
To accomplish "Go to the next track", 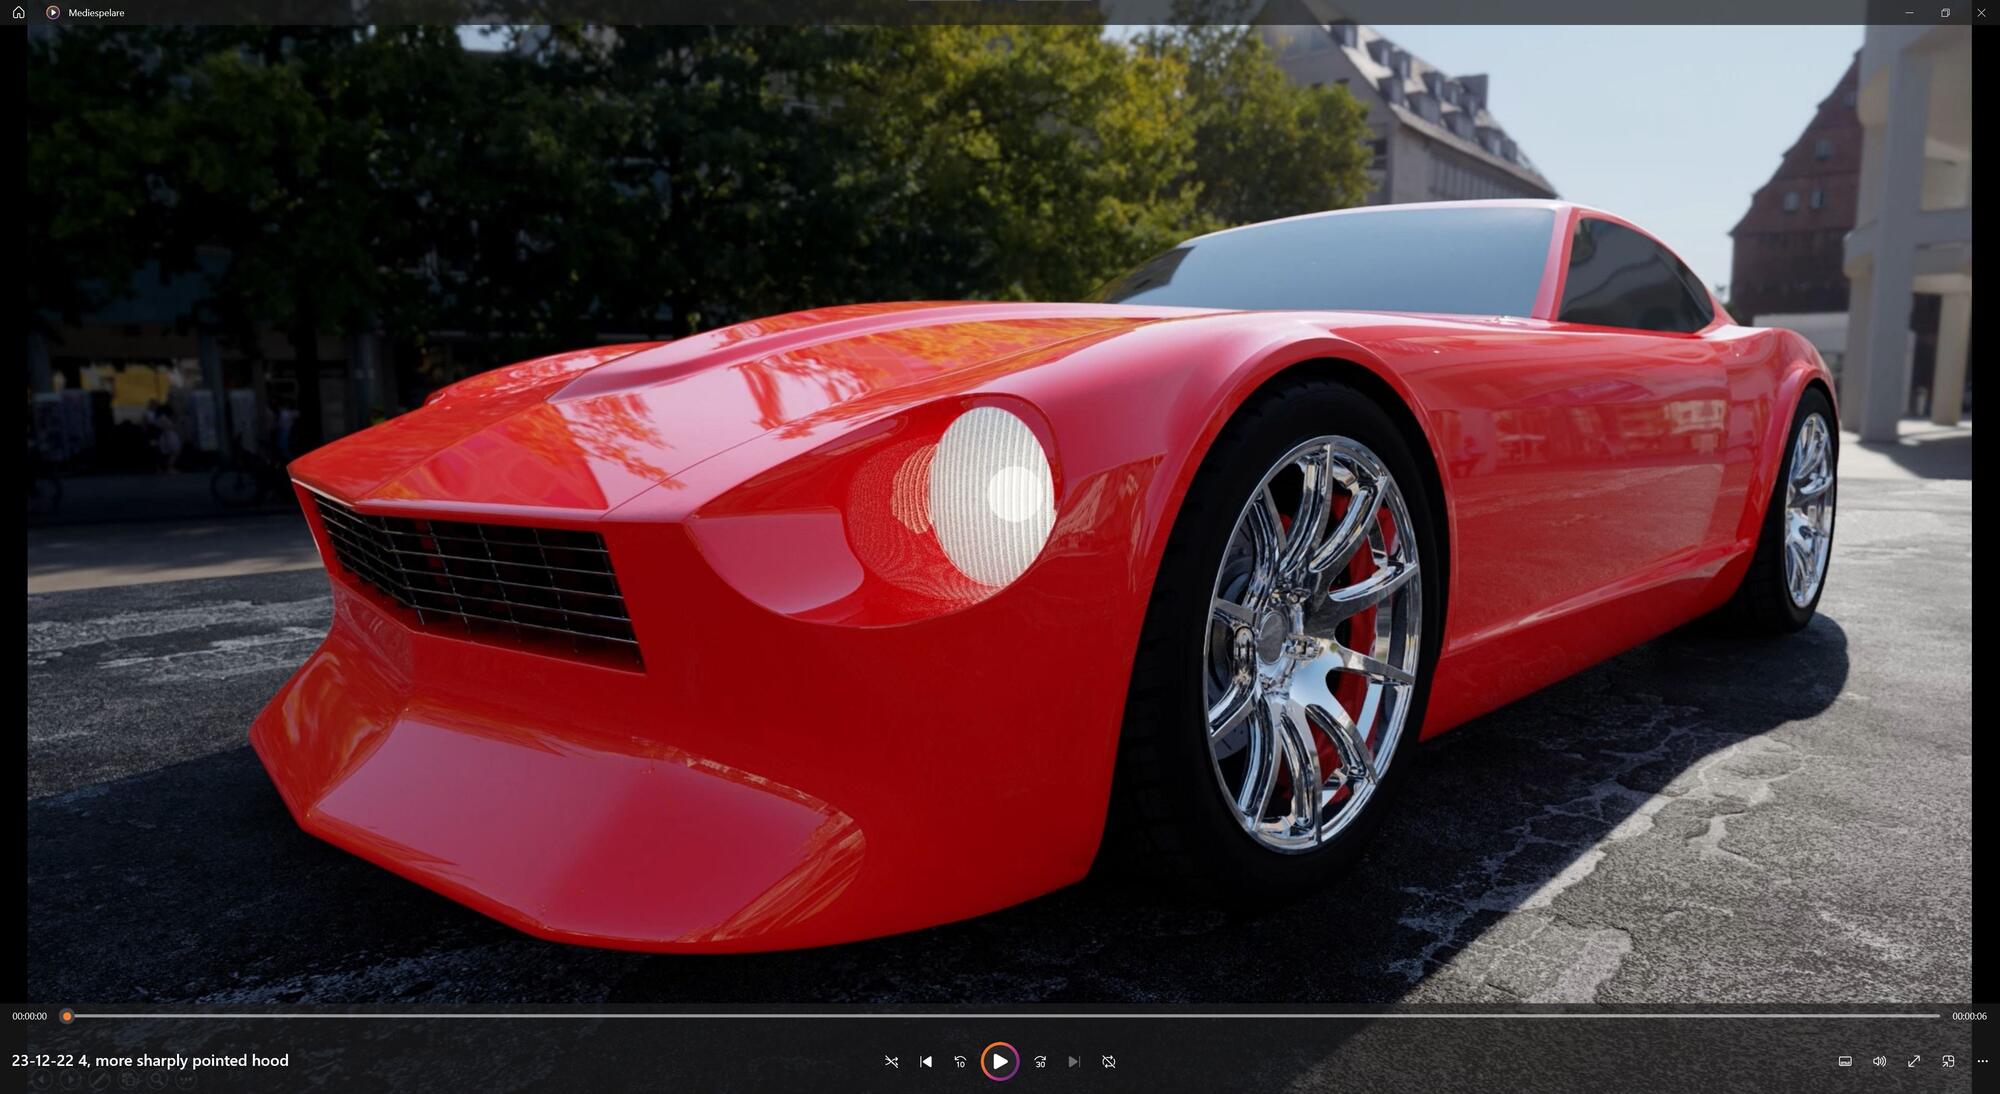I will 1074,1061.
